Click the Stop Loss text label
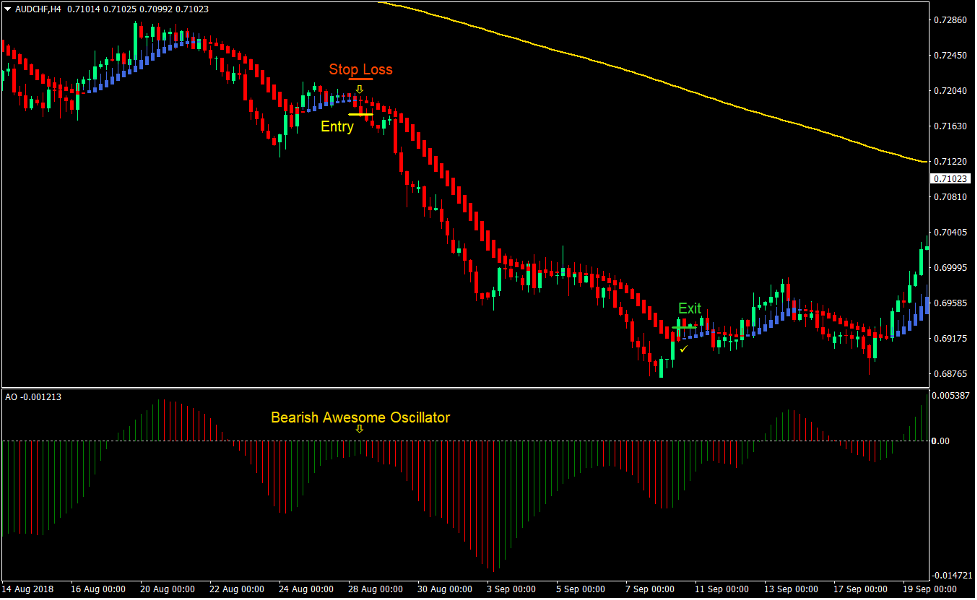Viewport: 977px width, 600px height. pyautogui.click(x=360, y=69)
